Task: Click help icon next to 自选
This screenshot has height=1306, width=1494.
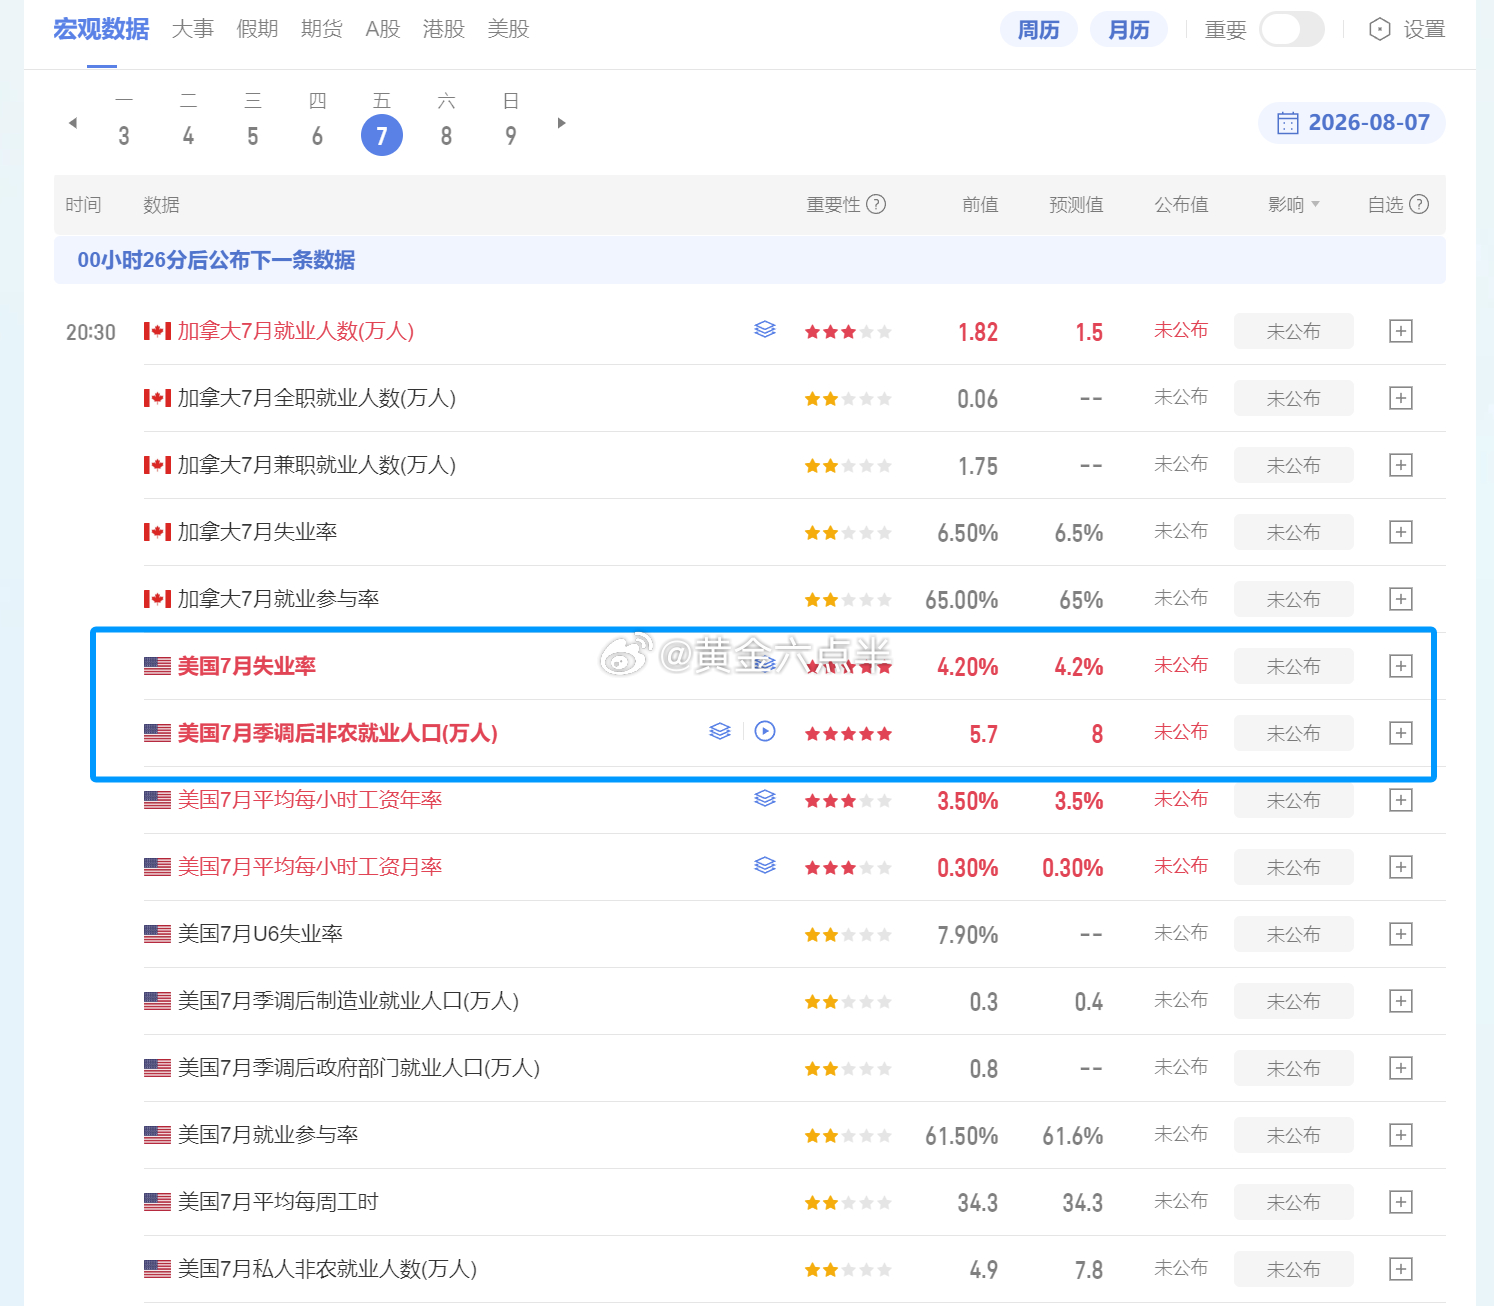Action: [x=1419, y=204]
